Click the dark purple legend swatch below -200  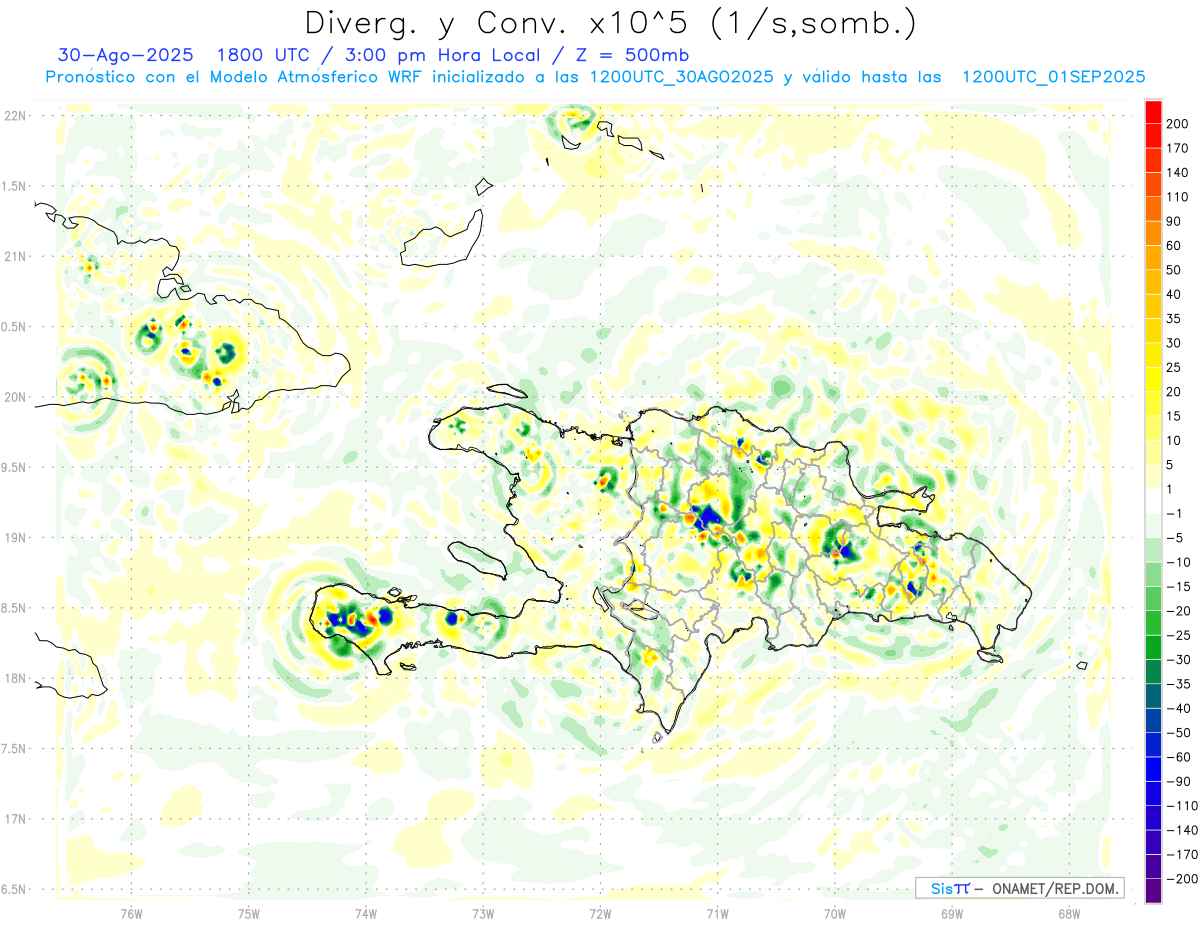pos(1153,890)
